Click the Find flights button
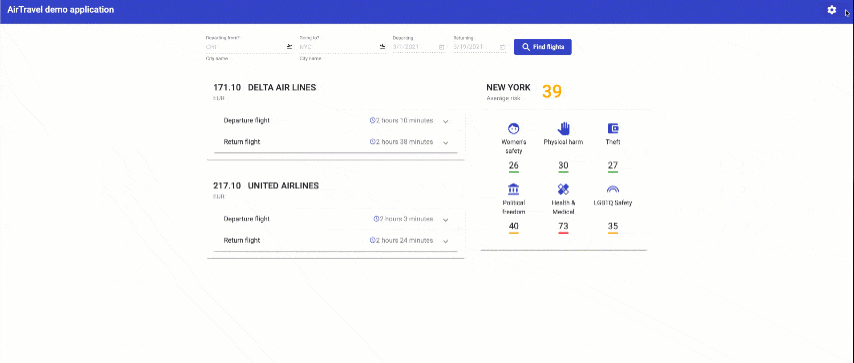Image resolution: width=854 pixels, height=363 pixels. tap(542, 47)
